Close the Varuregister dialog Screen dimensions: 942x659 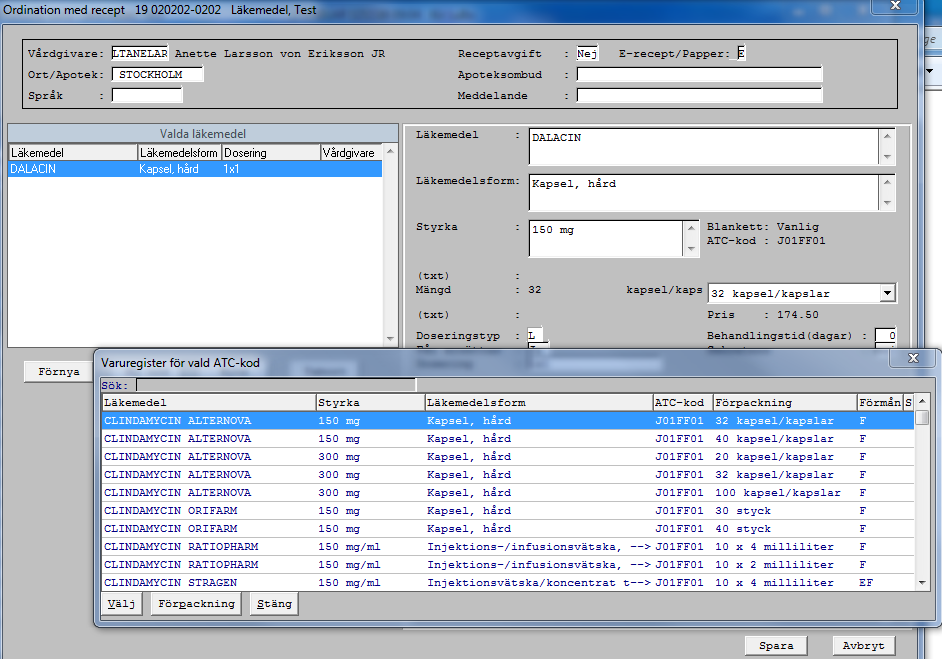click(x=913, y=358)
